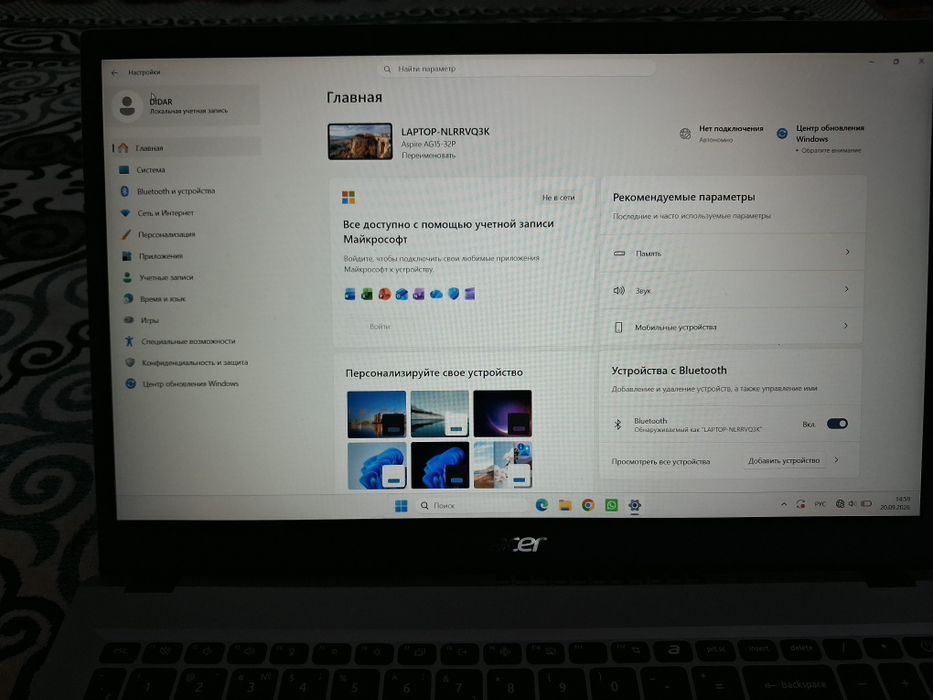Click the OneDrive cloud icon in apps row
This screenshot has height=700, width=933.
(x=436, y=294)
